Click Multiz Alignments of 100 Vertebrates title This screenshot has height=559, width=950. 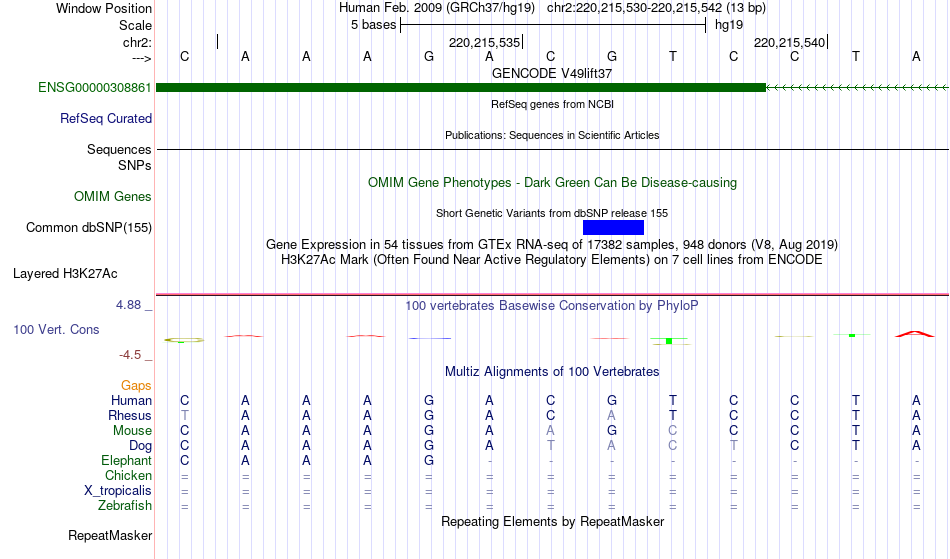click(x=552, y=371)
